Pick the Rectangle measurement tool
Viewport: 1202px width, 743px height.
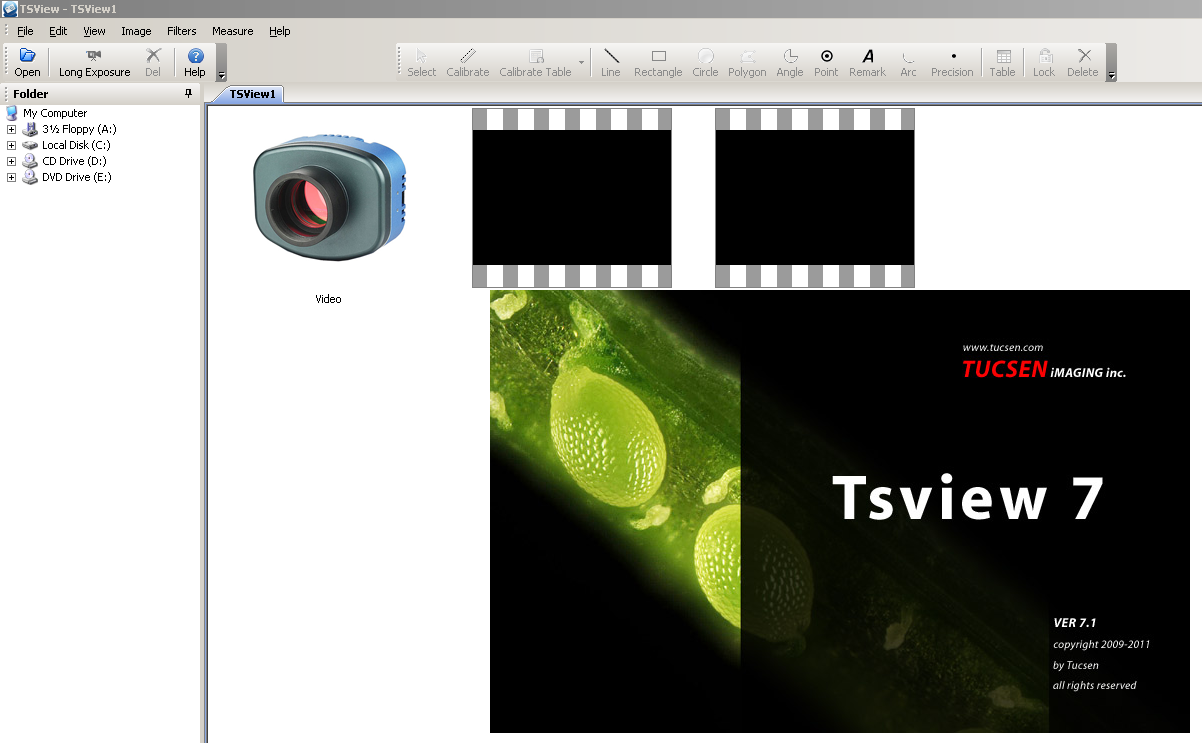tap(658, 63)
